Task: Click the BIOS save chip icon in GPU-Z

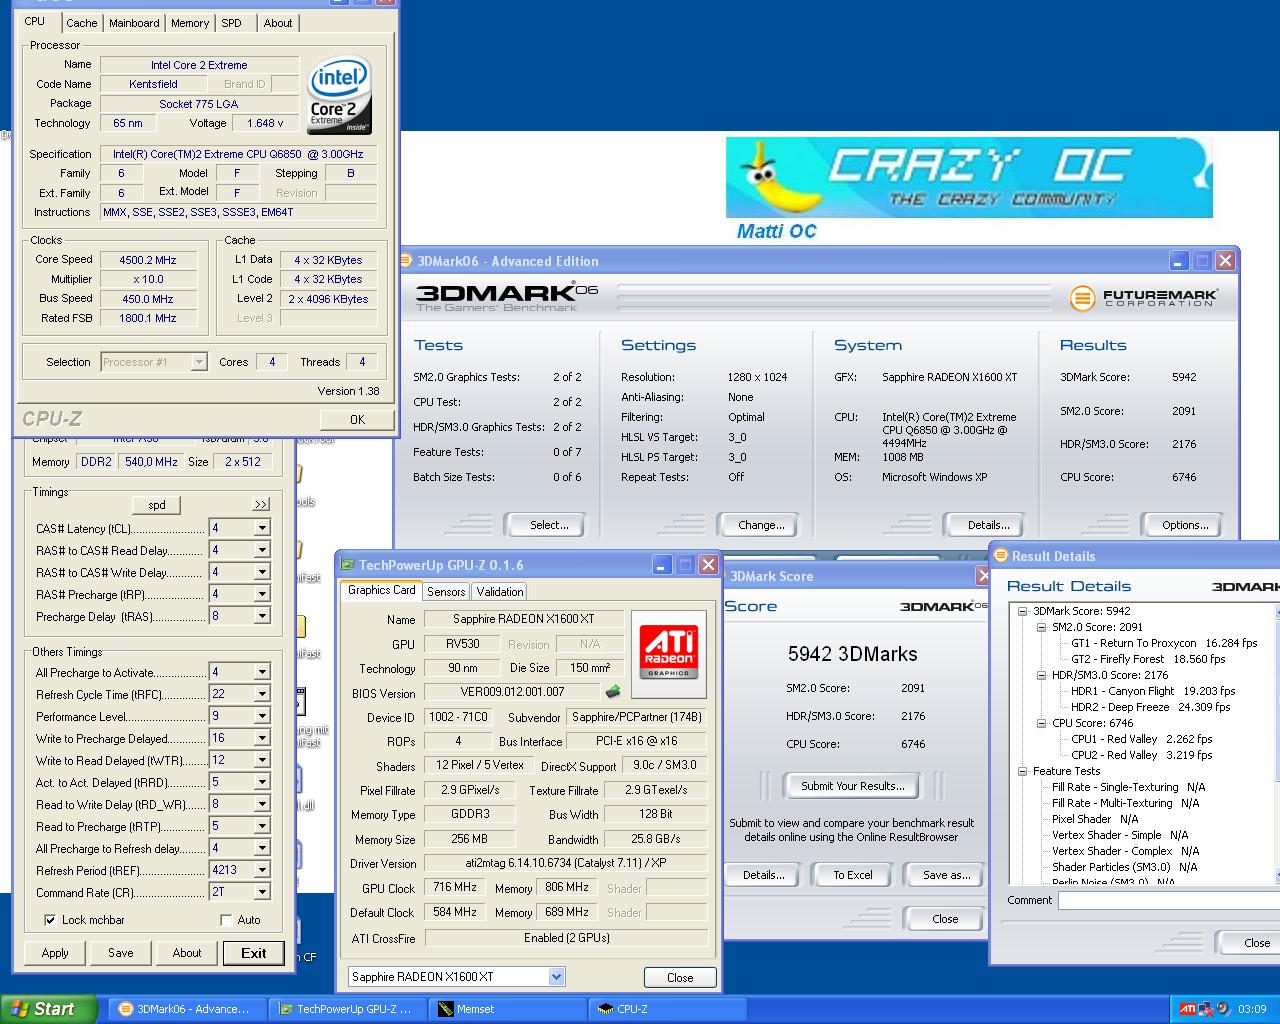Action: pyautogui.click(x=613, y=691)
